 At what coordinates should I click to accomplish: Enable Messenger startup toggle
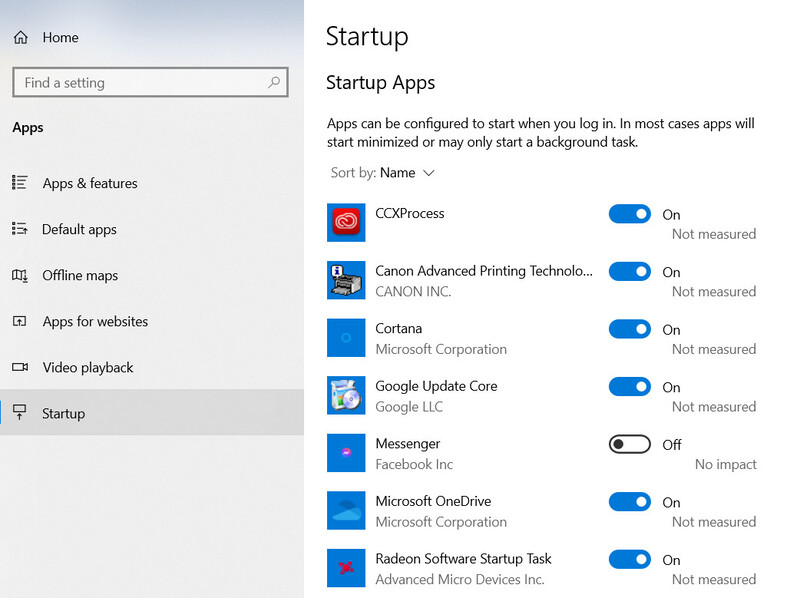click(630, 444)
